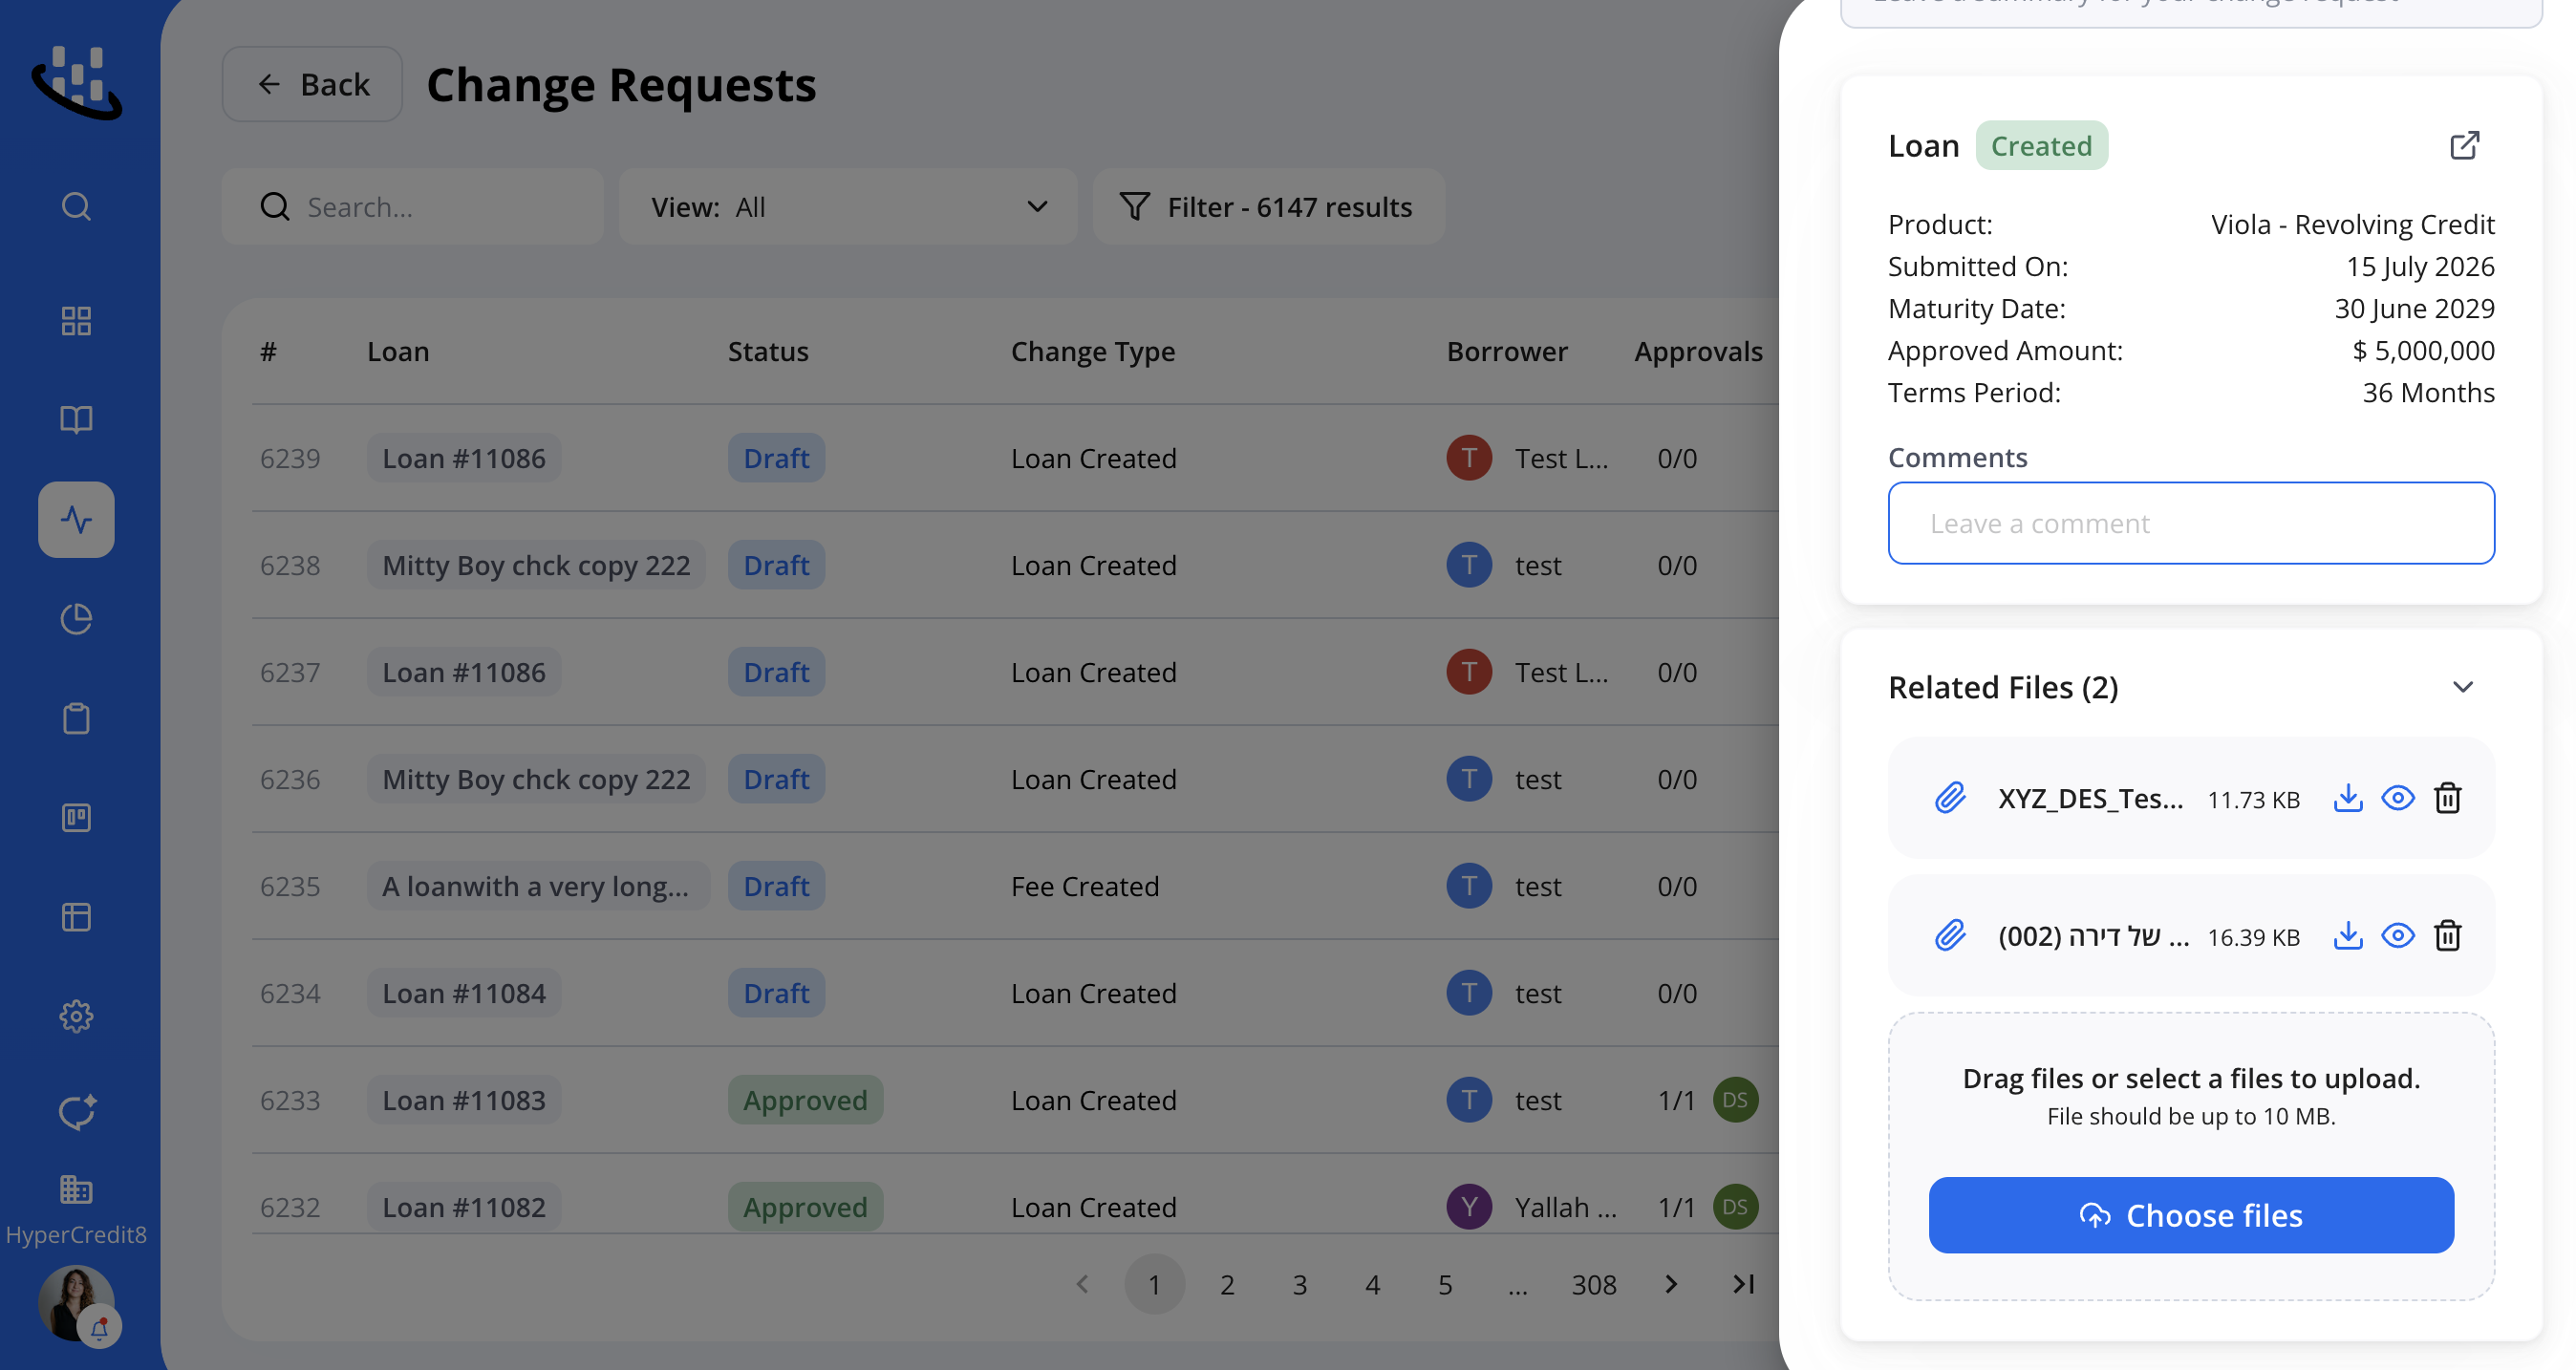
Task: Preview the 16.39 KB file with eye icon
Action: coord(2398,936)
